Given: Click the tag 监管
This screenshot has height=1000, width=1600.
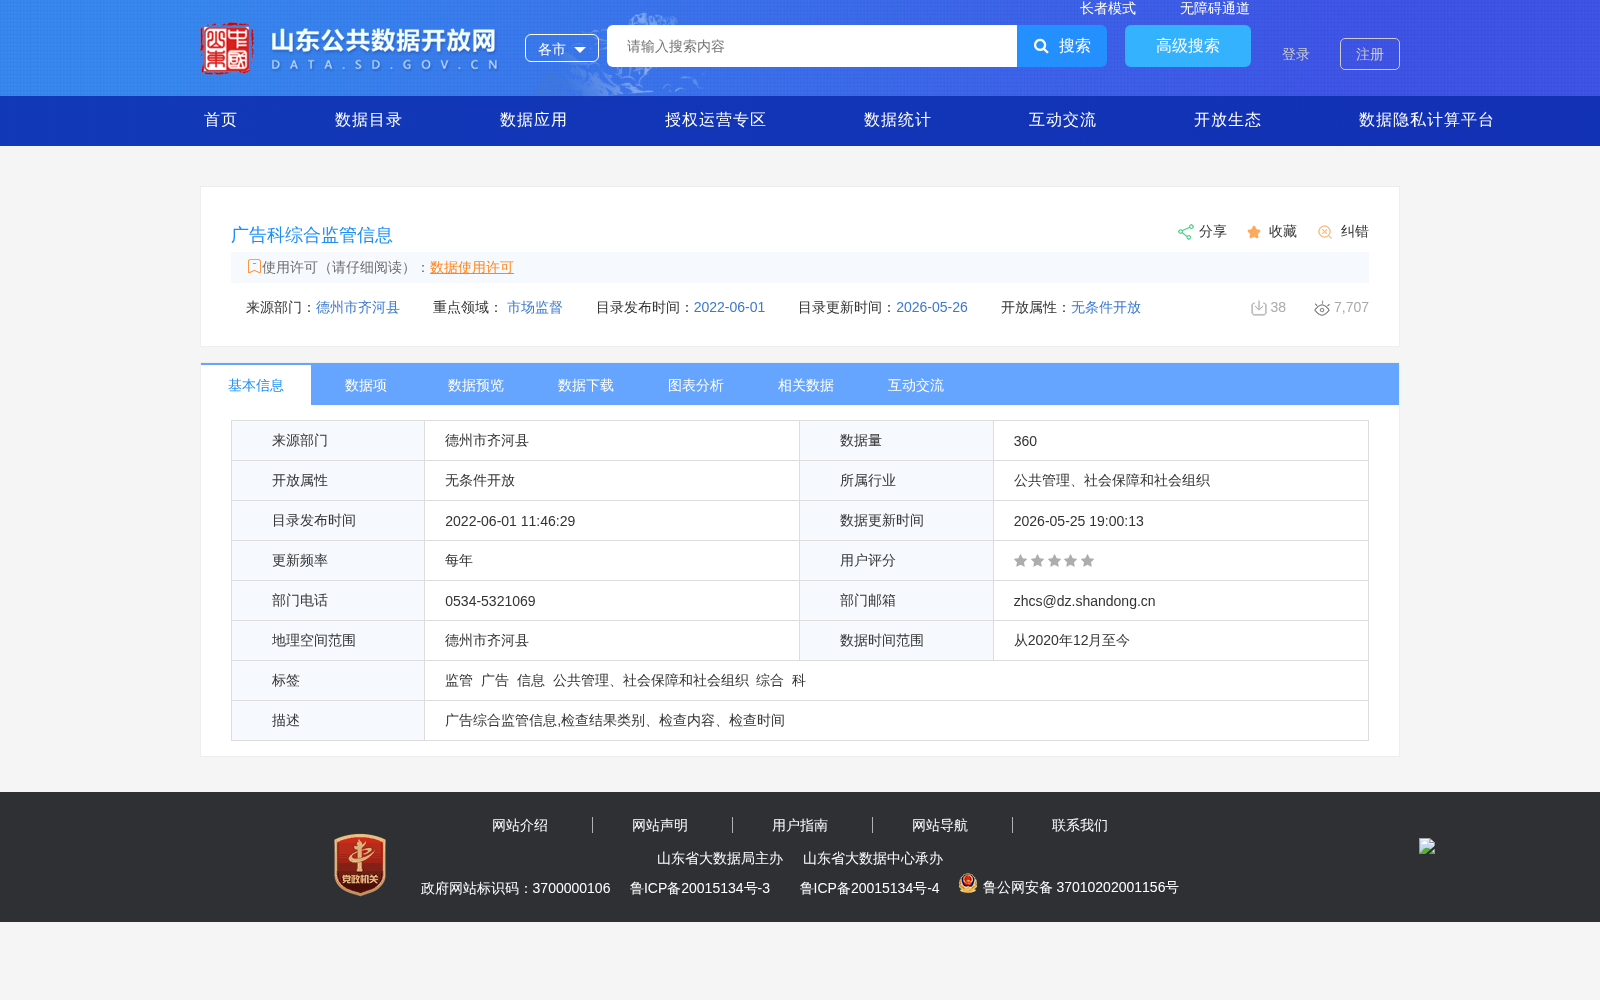Looking at the screenshot, I should tap(459, 681).
